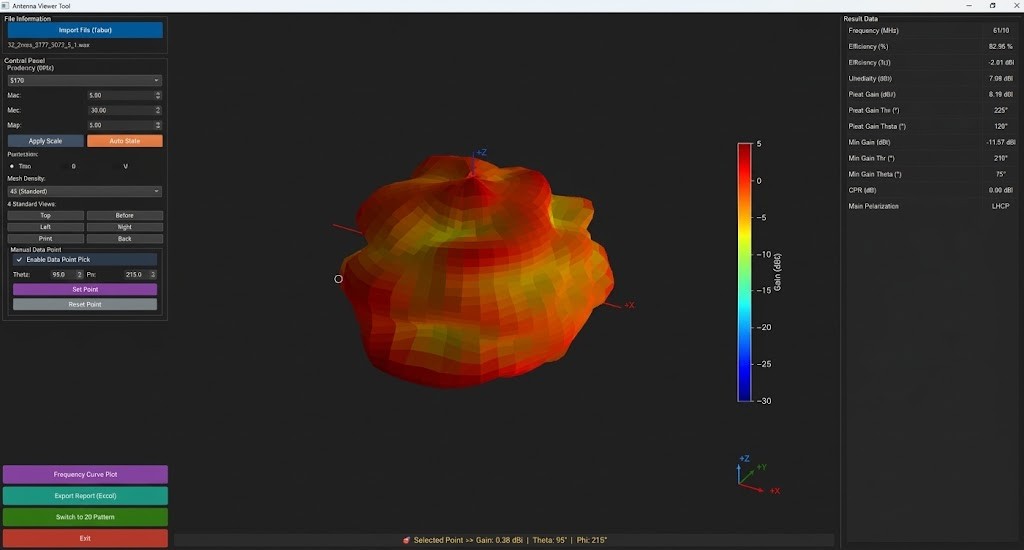Click the orange Auto State button
Screen dimensions: 1024x550
(x=125, y=141)
